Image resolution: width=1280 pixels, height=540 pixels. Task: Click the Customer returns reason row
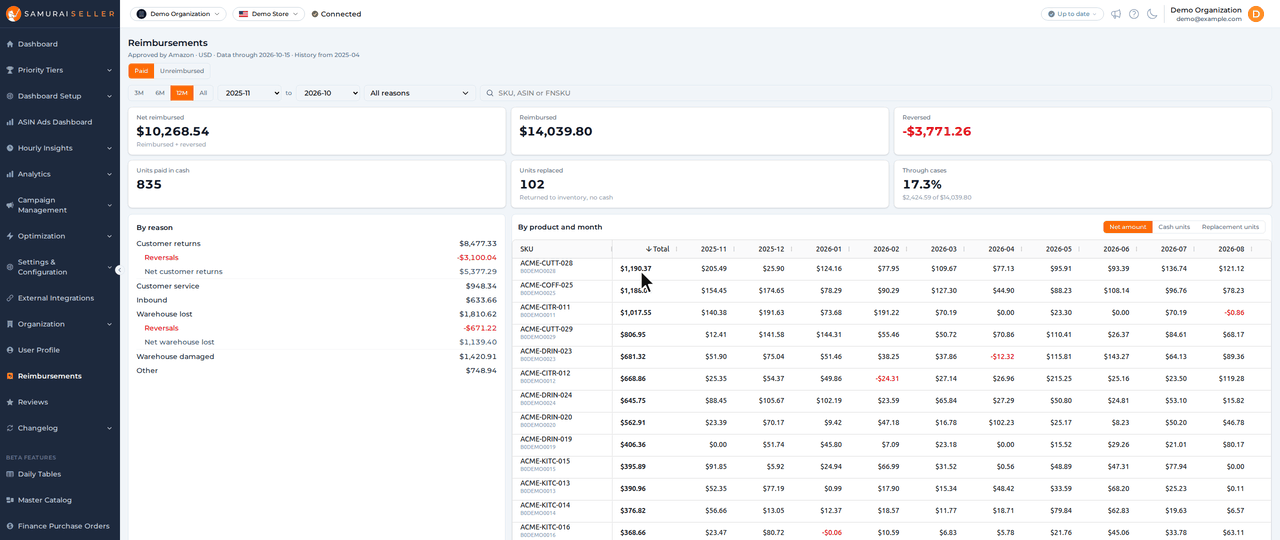[x=316, y=243]
